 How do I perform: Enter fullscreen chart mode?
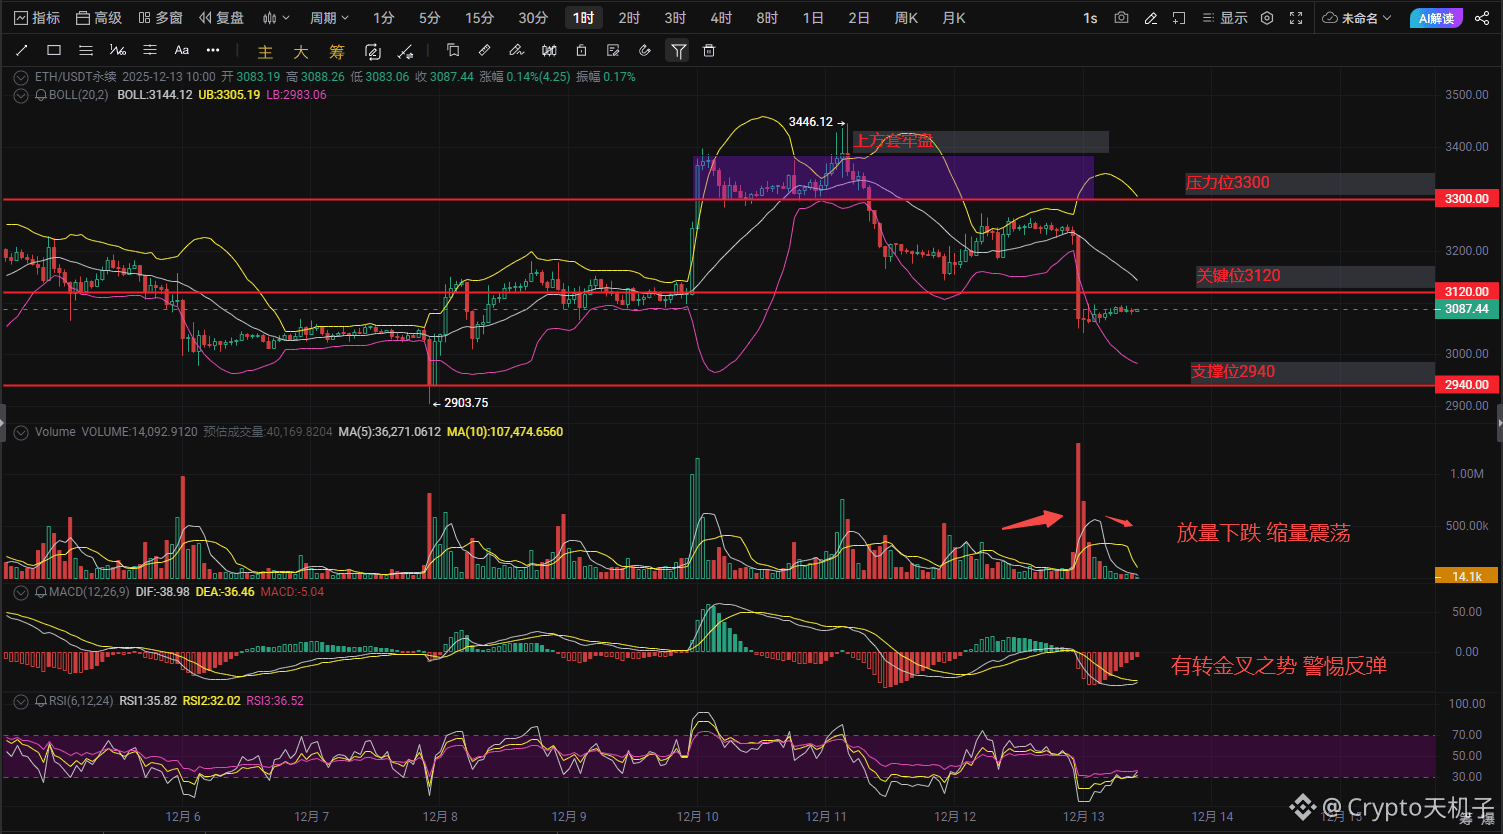(1296, 18)
